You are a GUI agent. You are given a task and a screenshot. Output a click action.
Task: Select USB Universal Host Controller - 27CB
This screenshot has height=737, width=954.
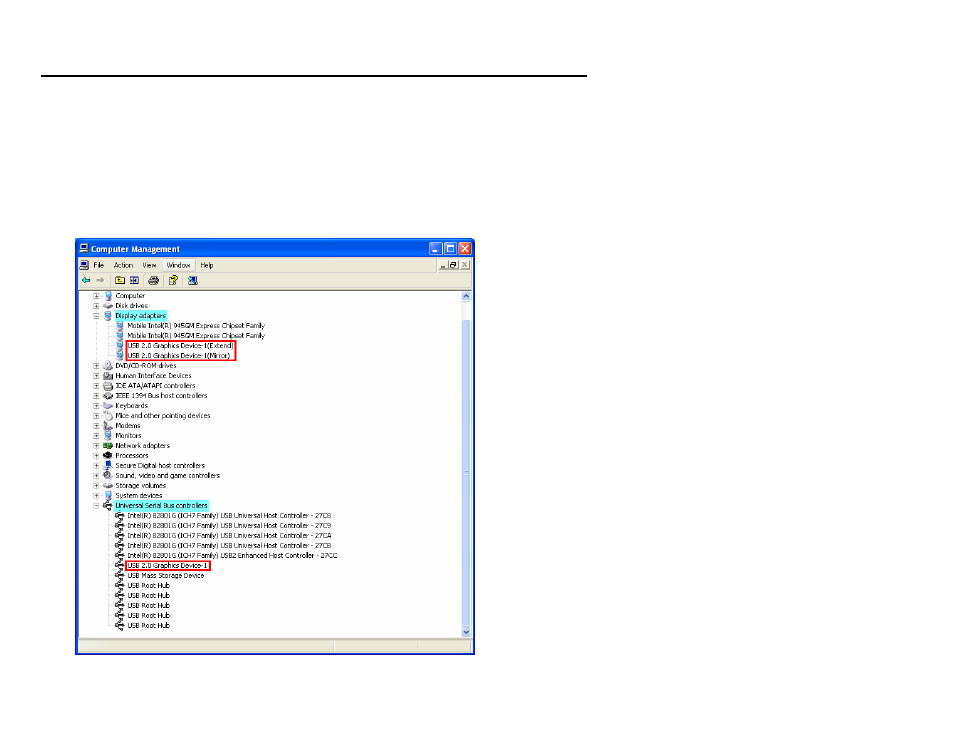coord(229,545)
